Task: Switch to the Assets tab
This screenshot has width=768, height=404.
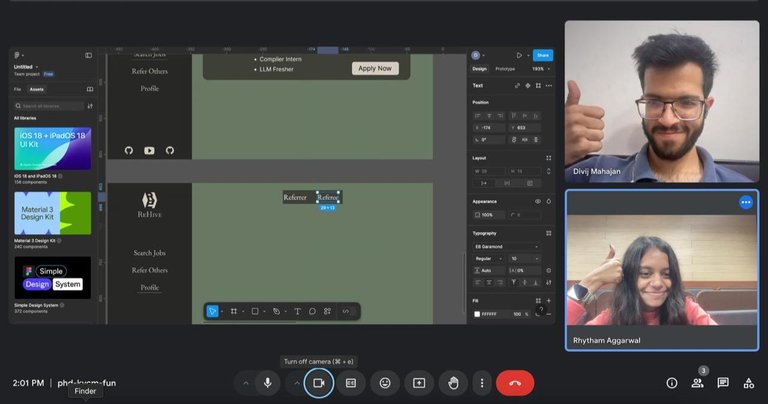Action: click(x=37, y=89)
